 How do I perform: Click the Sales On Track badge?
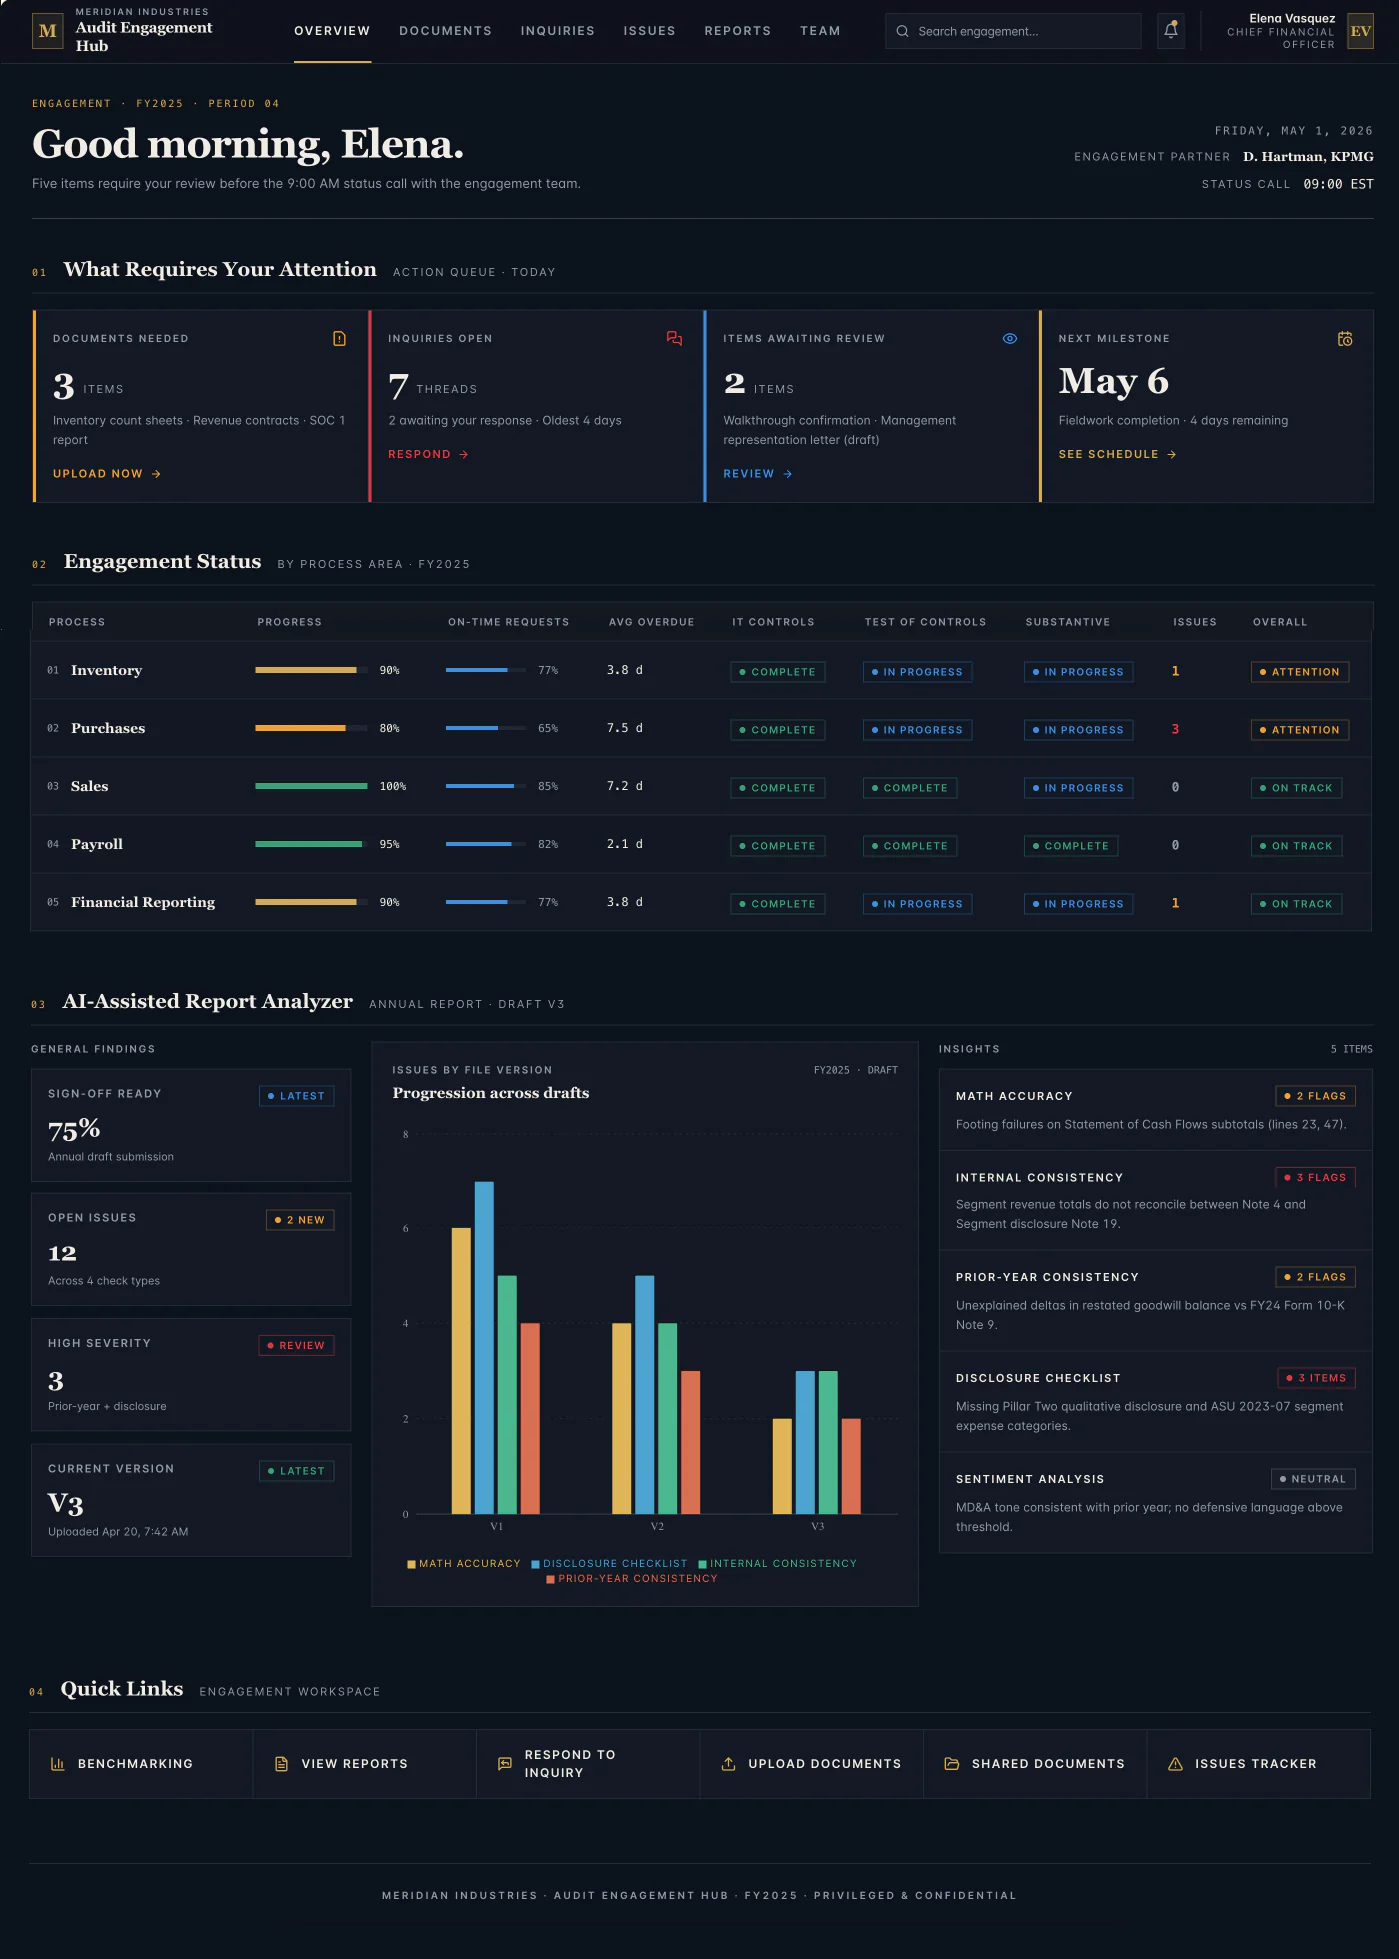(x=1296, y=788)
